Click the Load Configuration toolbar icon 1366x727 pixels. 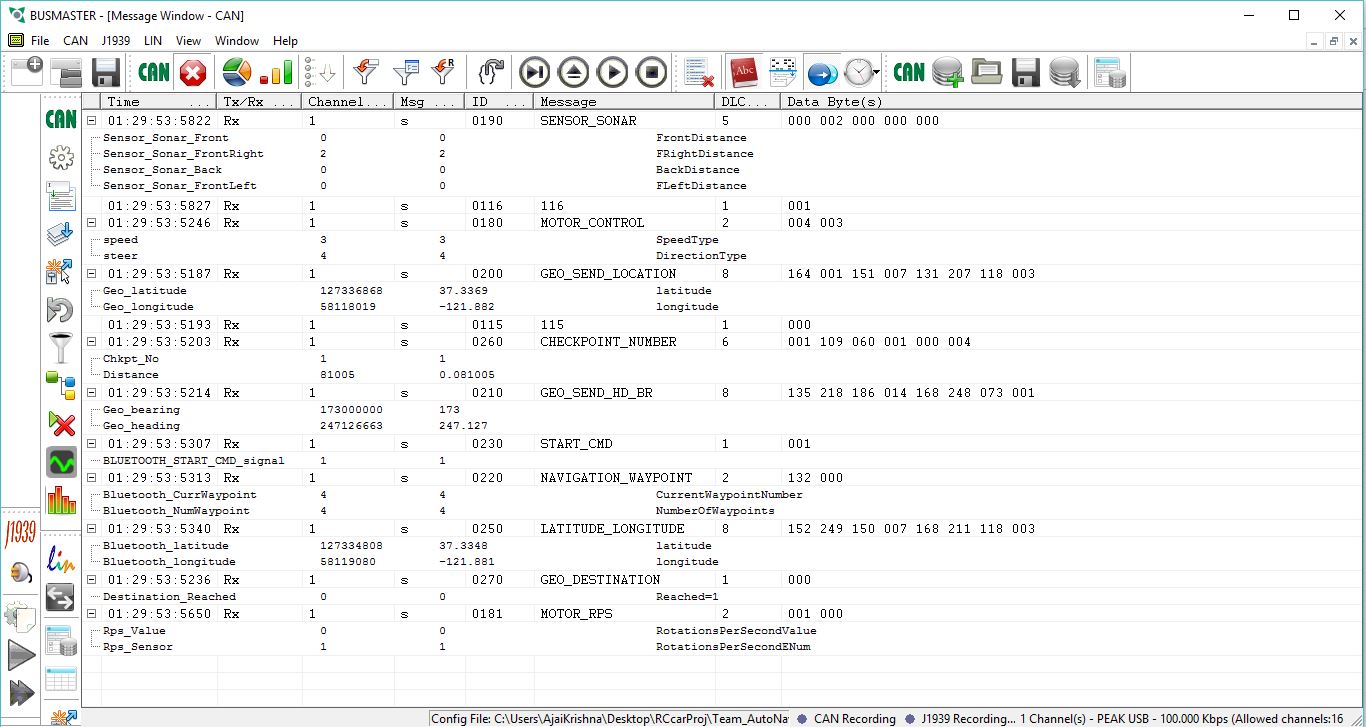66,72
